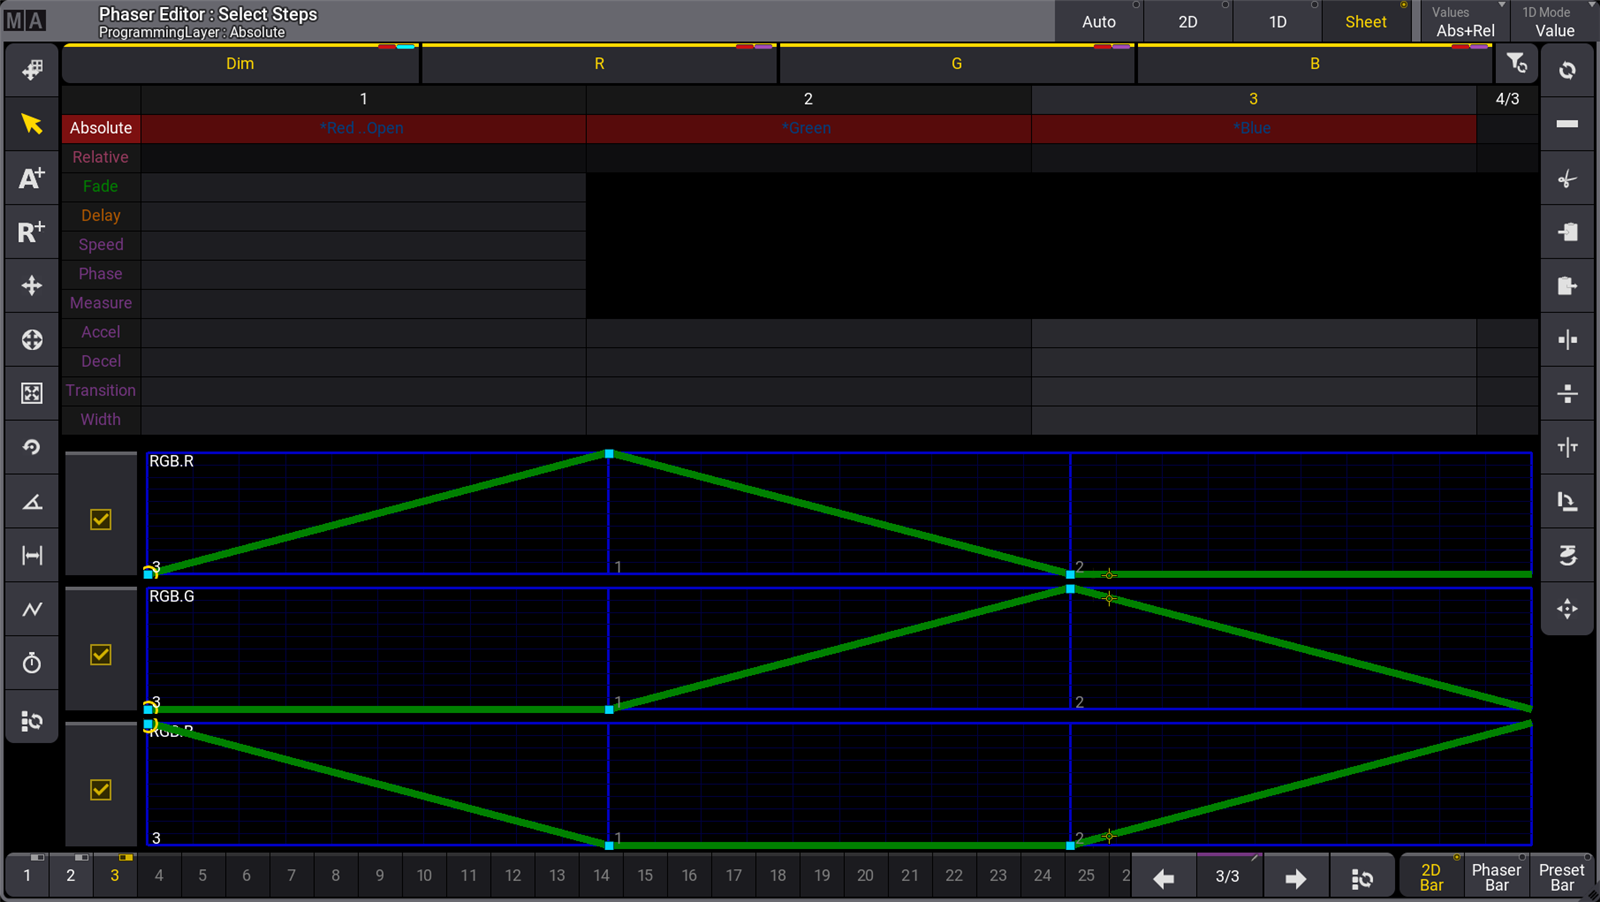The height and width of the screenshot is (902, 1600).
Task: Click the scissors cut icon
Action: click(1567, 179)
